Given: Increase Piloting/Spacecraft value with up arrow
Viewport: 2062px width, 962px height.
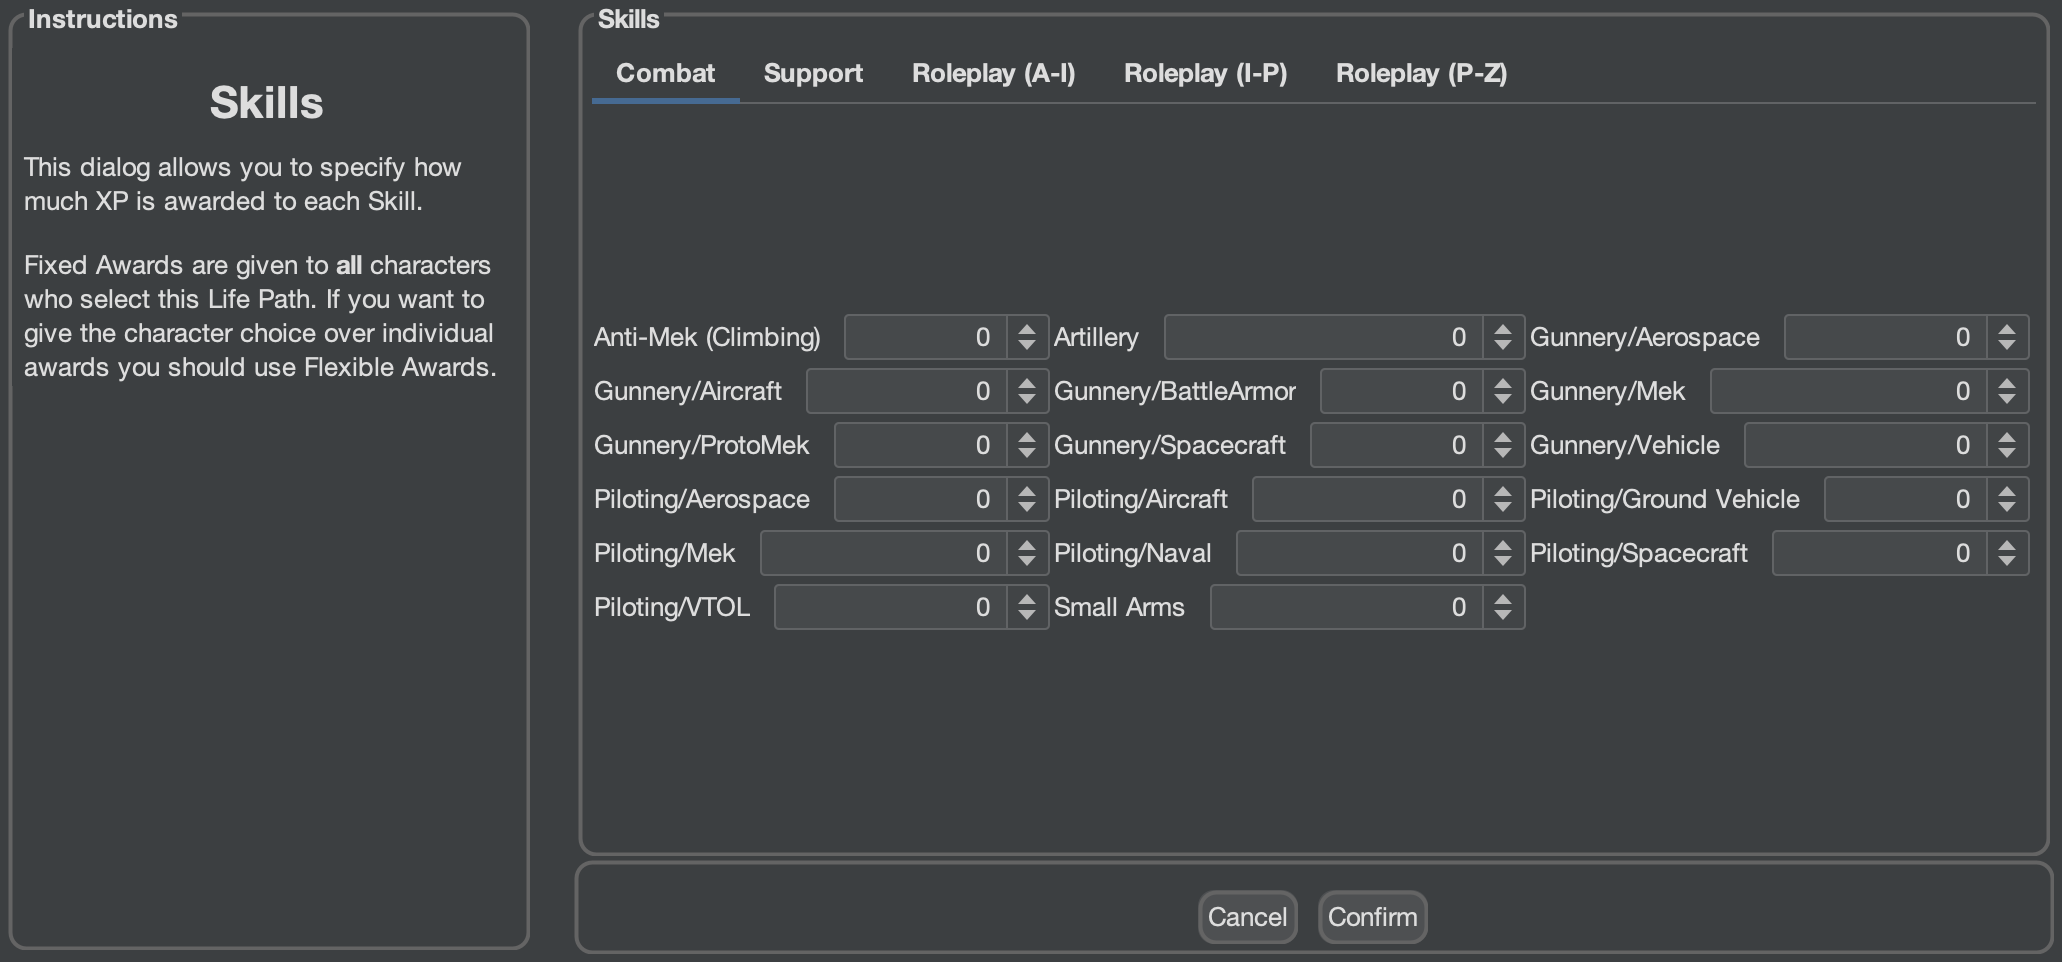Looking at the screenshot, I should click(x=2007, y=544).
